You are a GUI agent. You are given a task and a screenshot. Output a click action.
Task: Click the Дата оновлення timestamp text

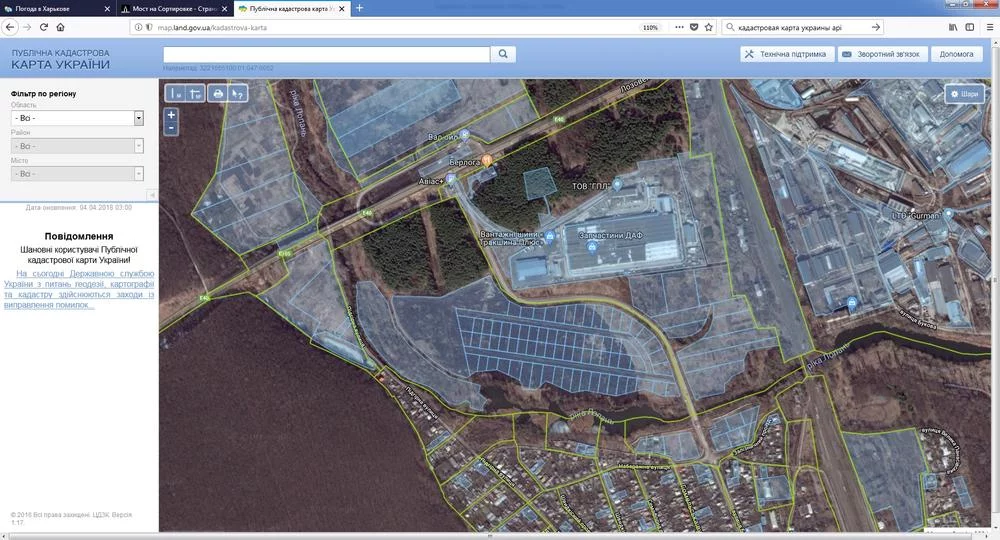click(x=79, y=208)
